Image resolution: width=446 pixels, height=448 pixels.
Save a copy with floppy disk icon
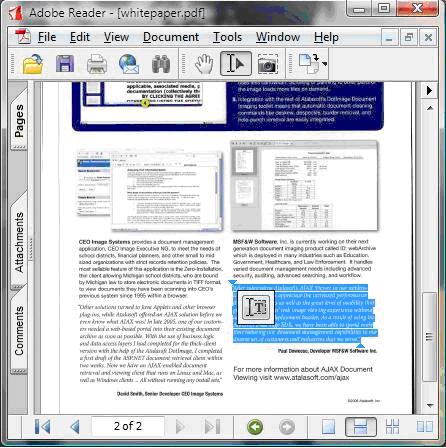click(x=65, y=64)
